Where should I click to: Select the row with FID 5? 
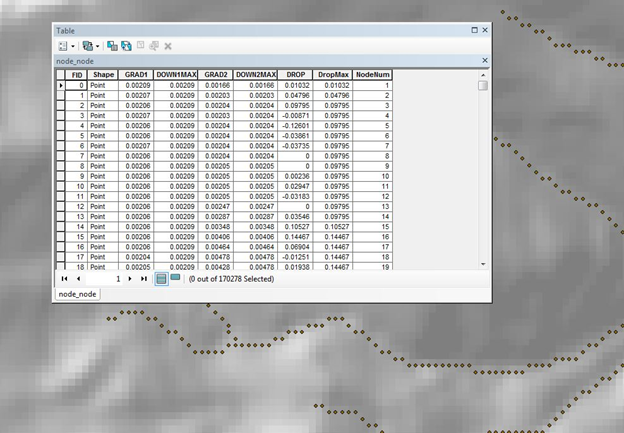click(x=59, y=136)
